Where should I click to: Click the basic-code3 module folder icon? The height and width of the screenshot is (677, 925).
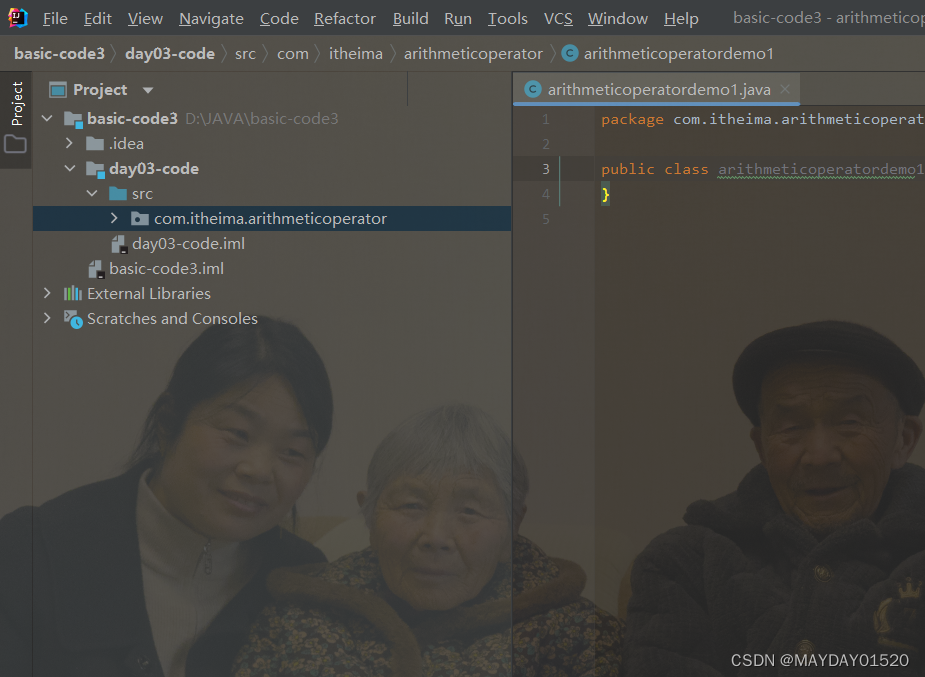(x=73, y=119)
